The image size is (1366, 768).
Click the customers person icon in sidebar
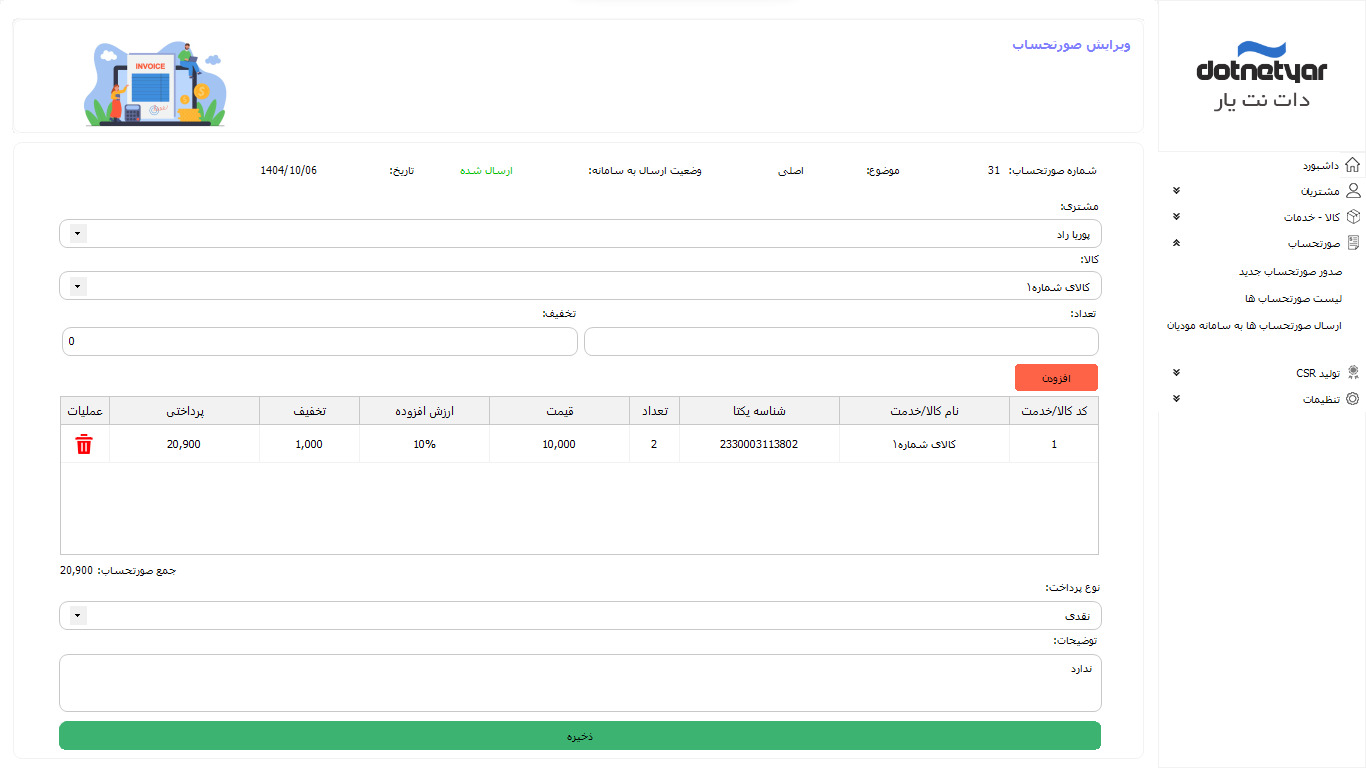coord(1353,191)
